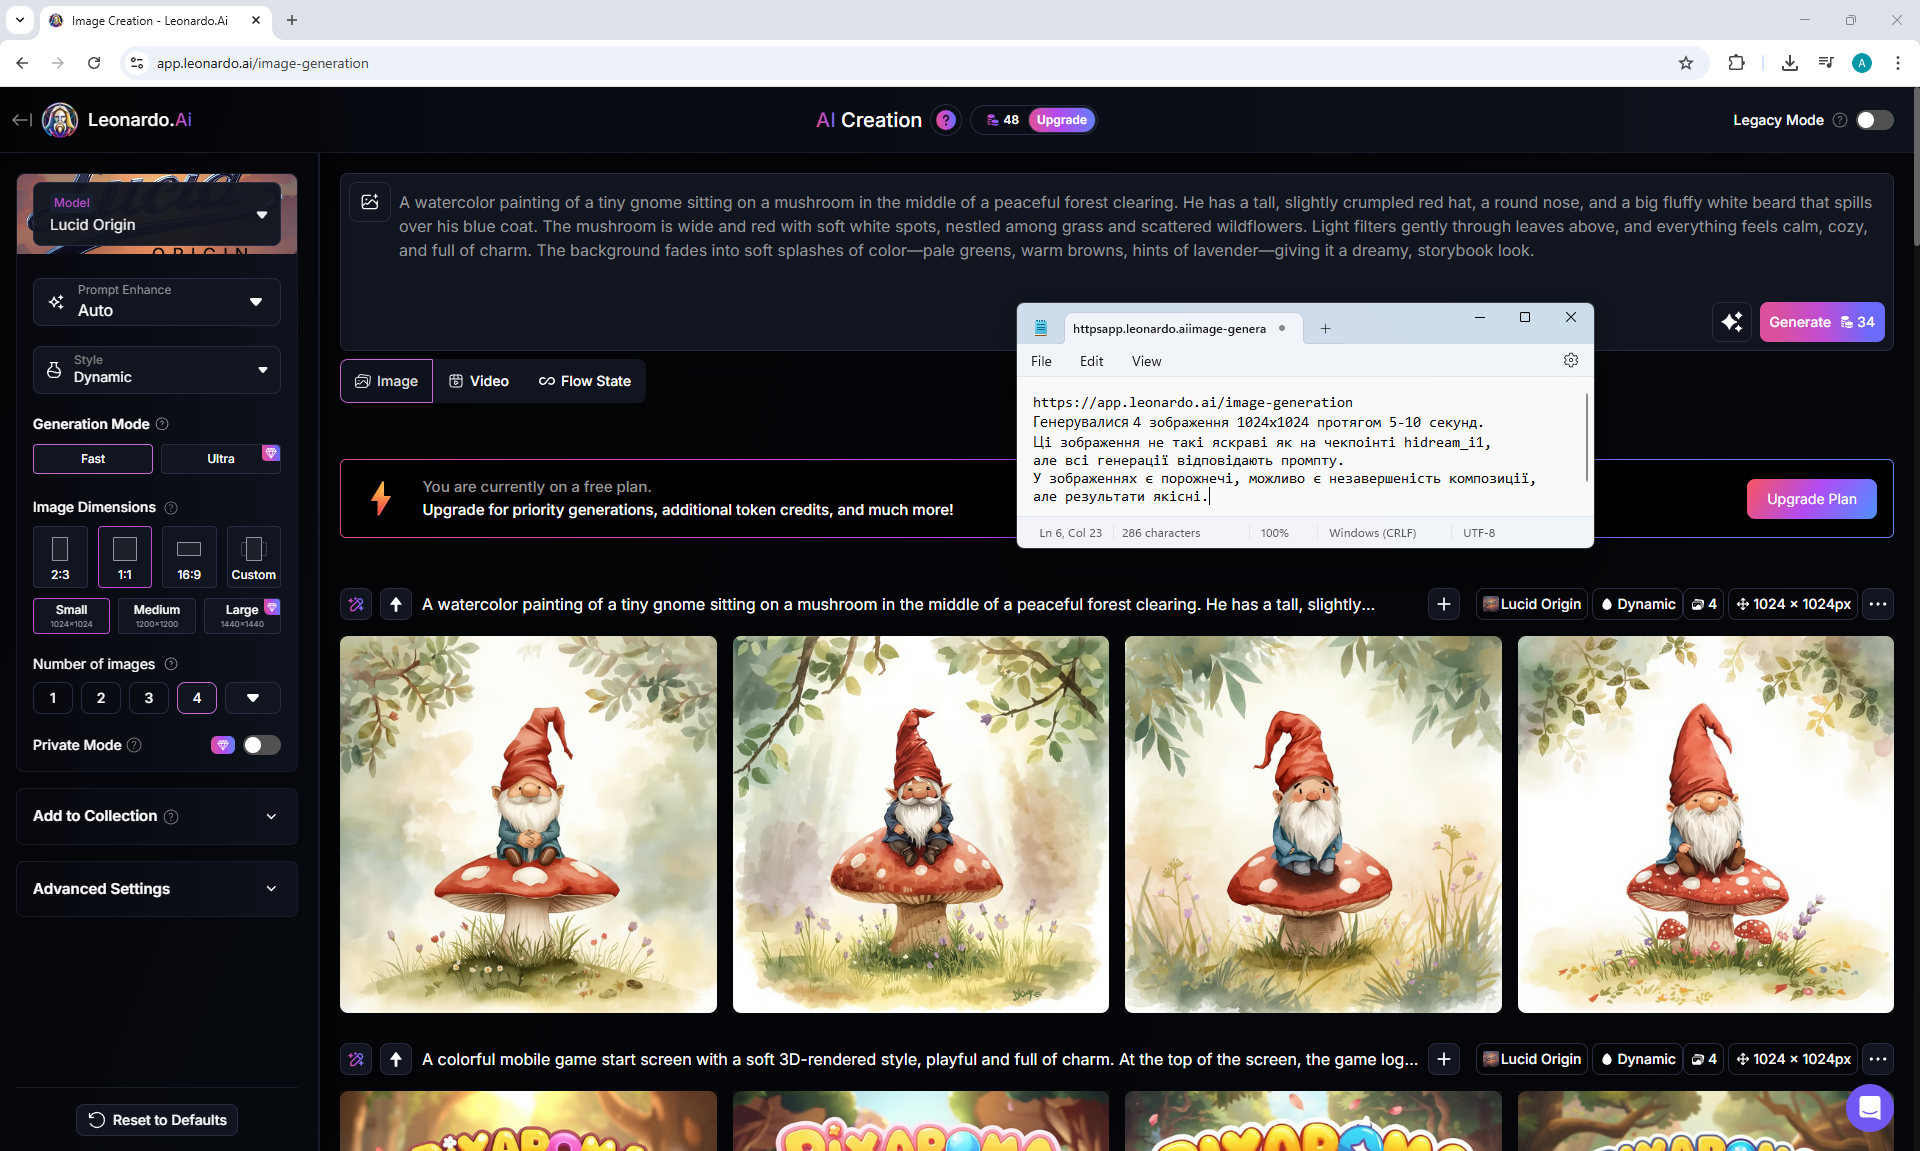1920x1151 pixels.
Task: Open the support chat bubble
Action: pyautogui.click(x=1869, y=1107)
